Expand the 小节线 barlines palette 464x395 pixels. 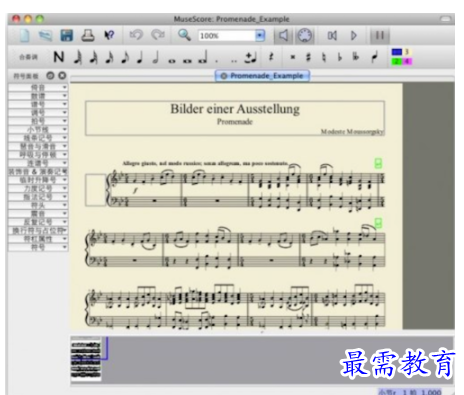(x=38, y=129)
